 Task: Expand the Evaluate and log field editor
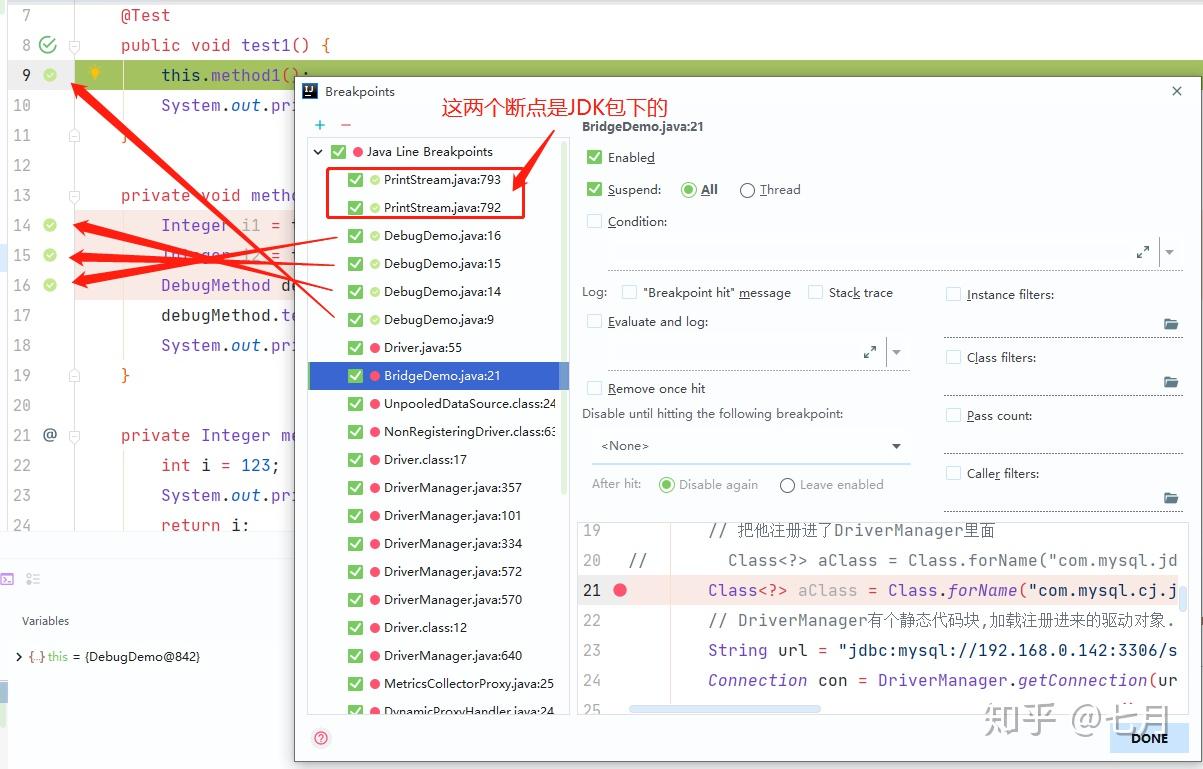870,353
